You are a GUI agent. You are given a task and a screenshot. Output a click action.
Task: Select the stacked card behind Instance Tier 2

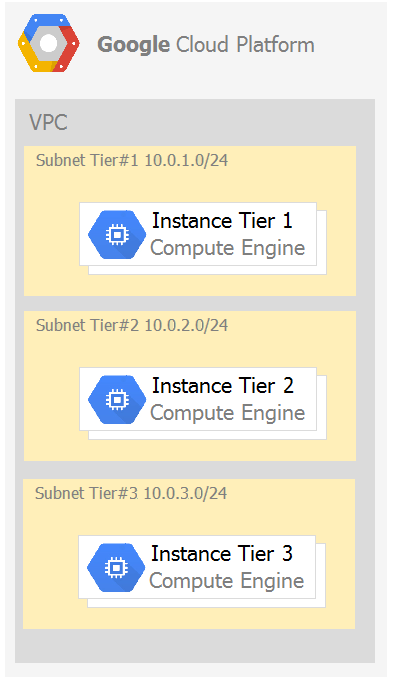point(322,407)
